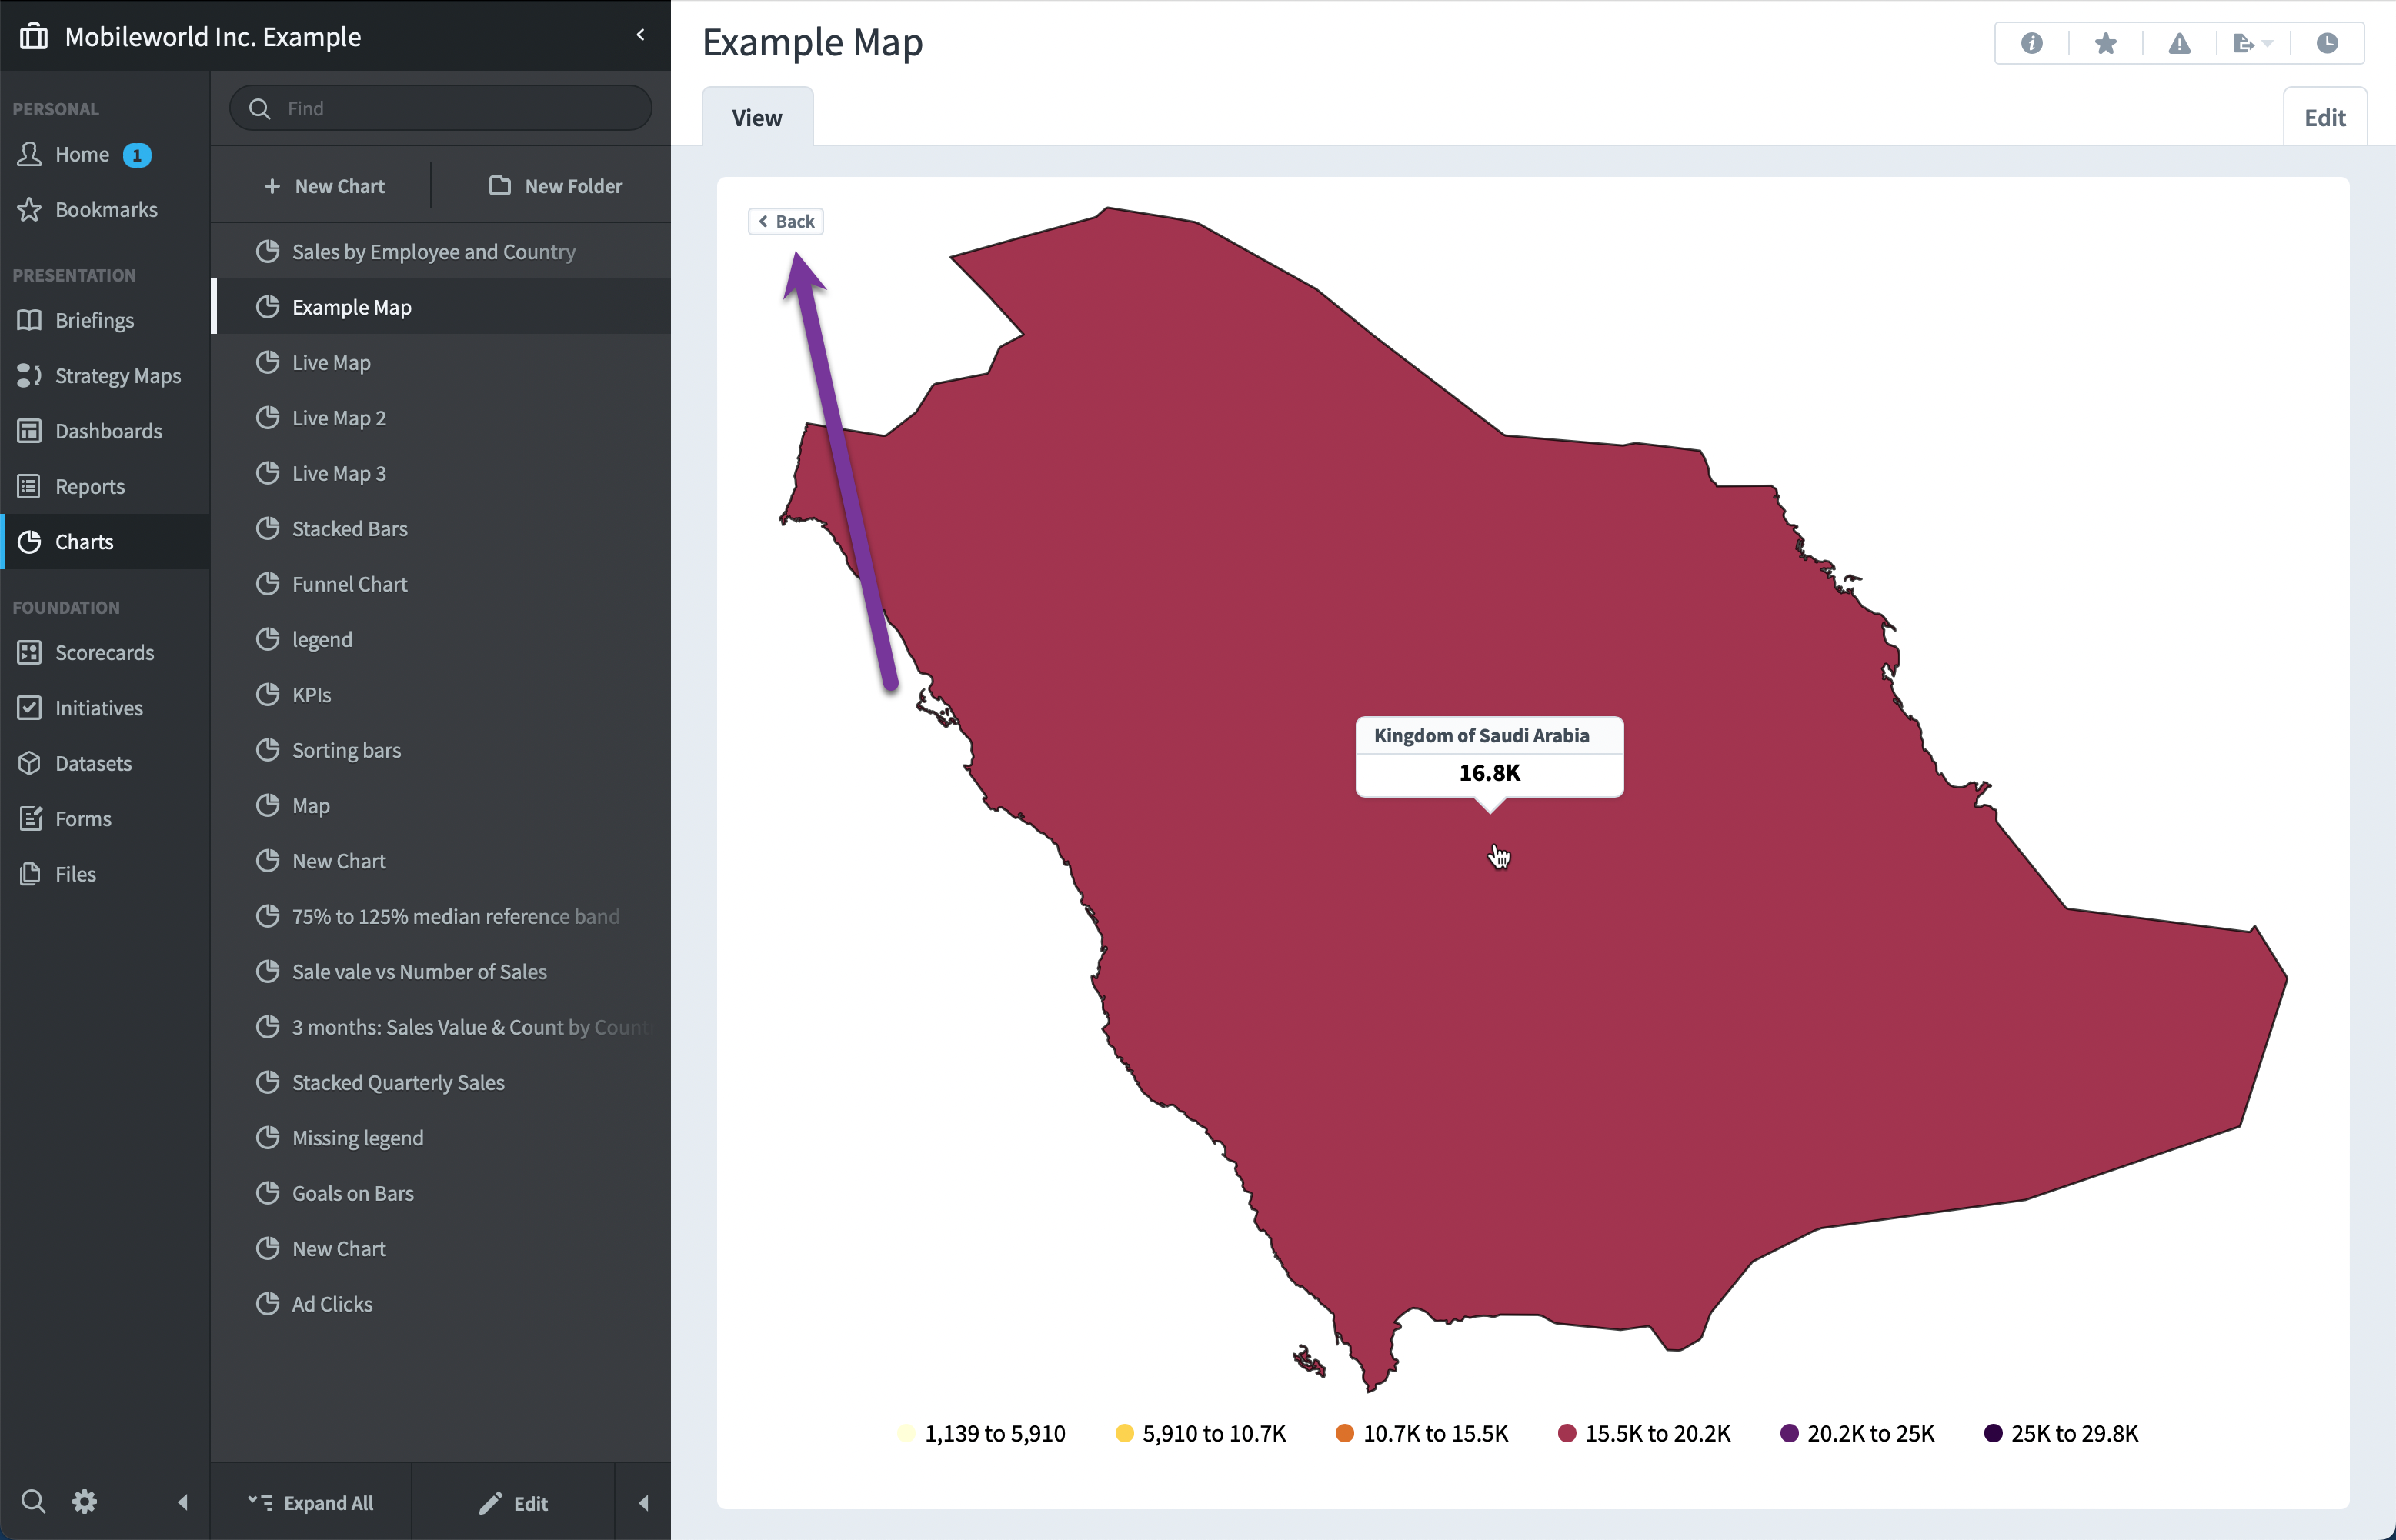Viewport: 2396px width, 1540px height.
Task: Open the Sorting bars chart
Action: click(440, 749)
